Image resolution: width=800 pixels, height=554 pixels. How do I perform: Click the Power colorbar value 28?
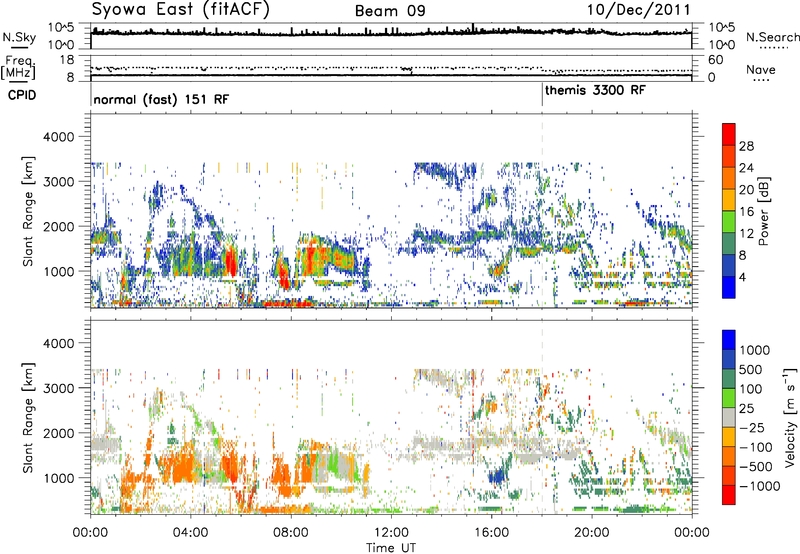[x=746, y=146]
